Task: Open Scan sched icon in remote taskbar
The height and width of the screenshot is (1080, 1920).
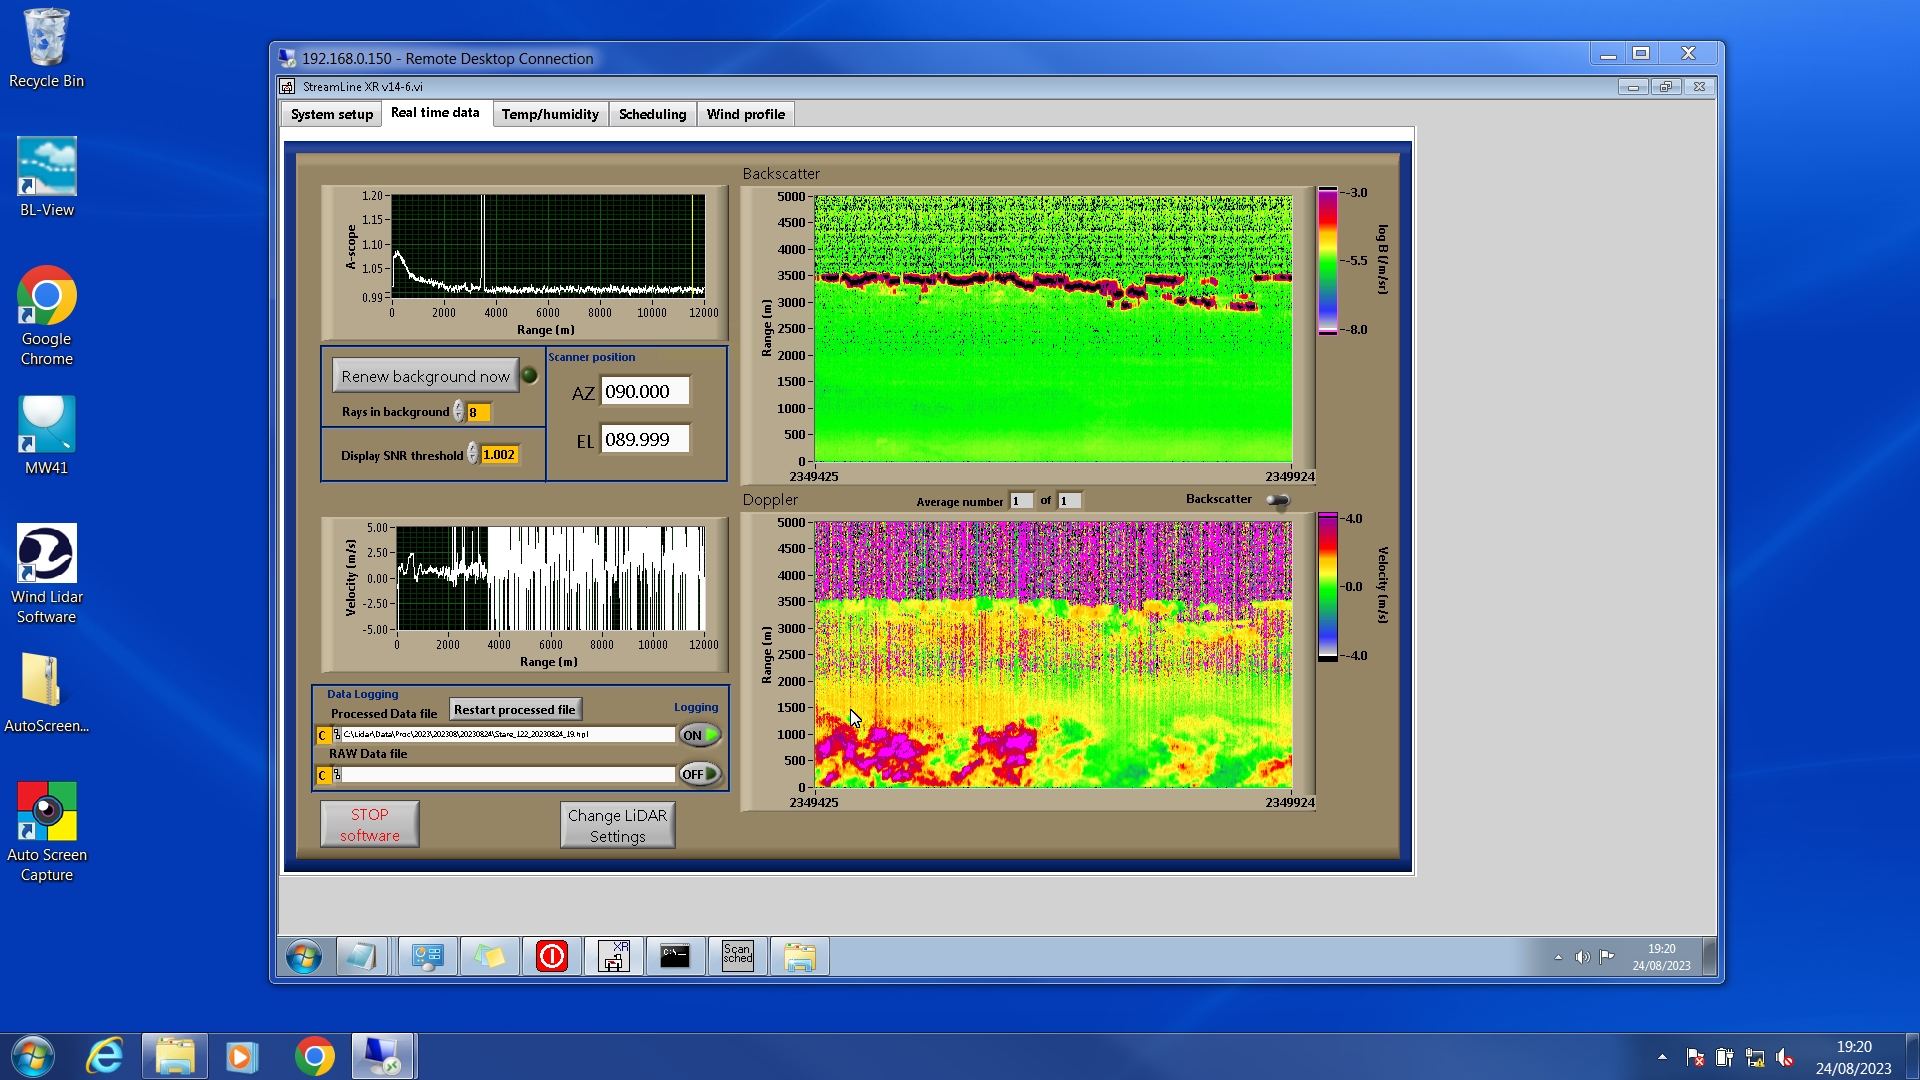Action: click(737, 956)
